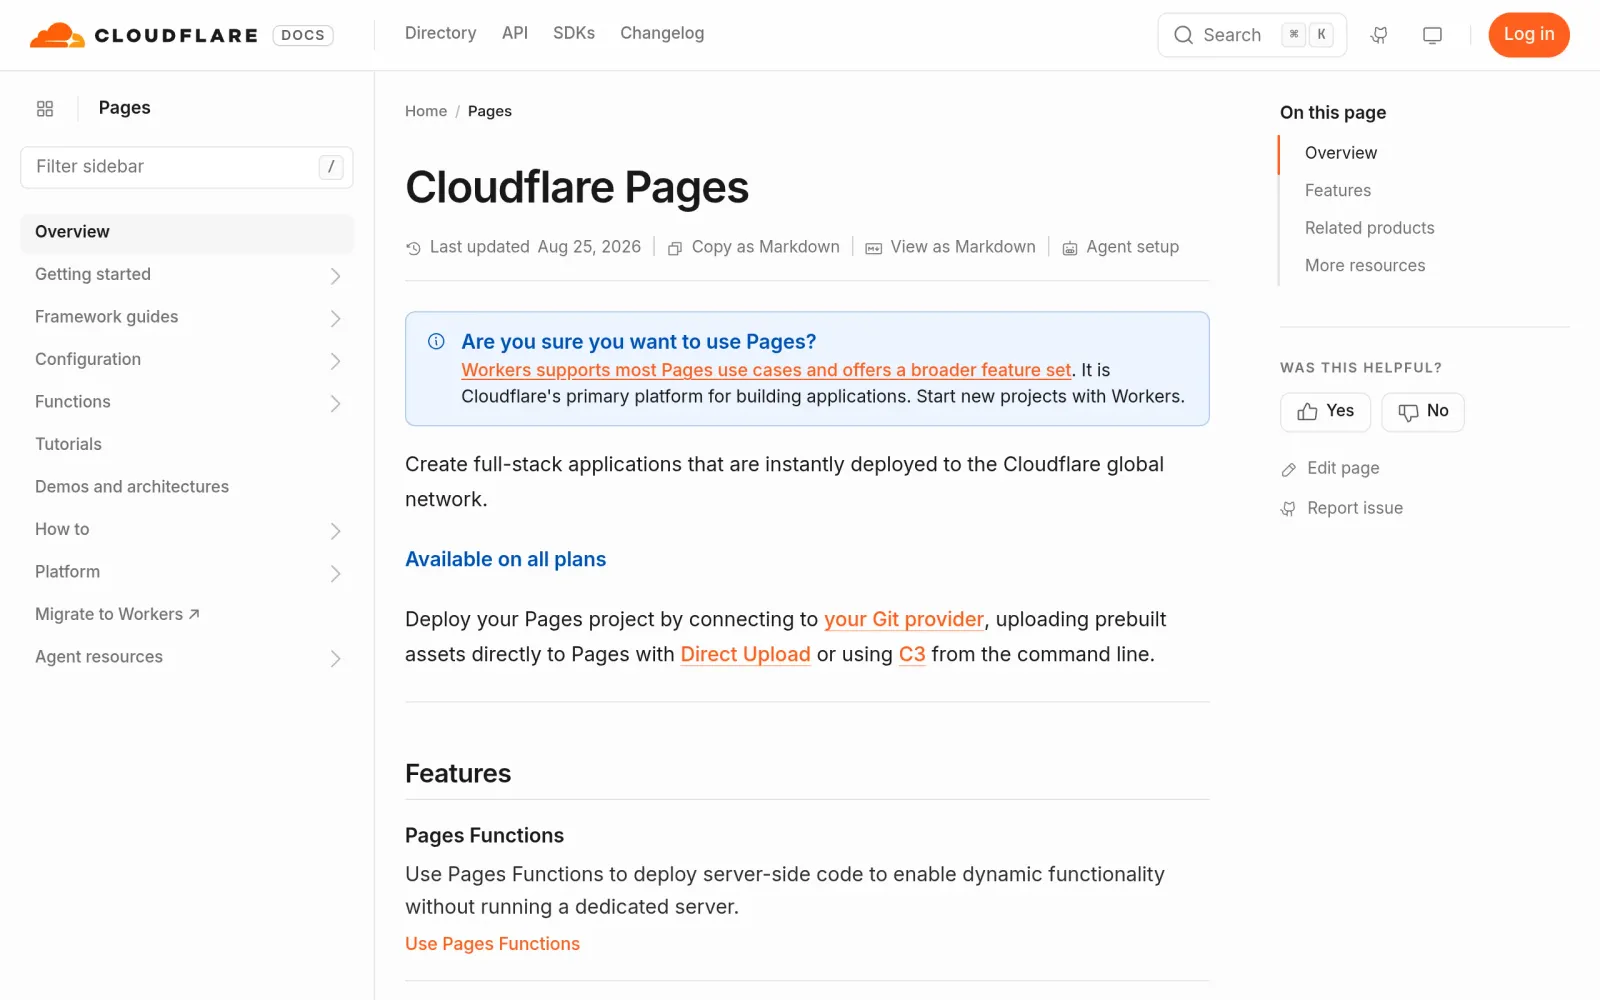This screenshot has width=1600, height=1000.
Task: Click the Edit page pencil icon
Action: pyautogui.click(x=1289, y=469)
